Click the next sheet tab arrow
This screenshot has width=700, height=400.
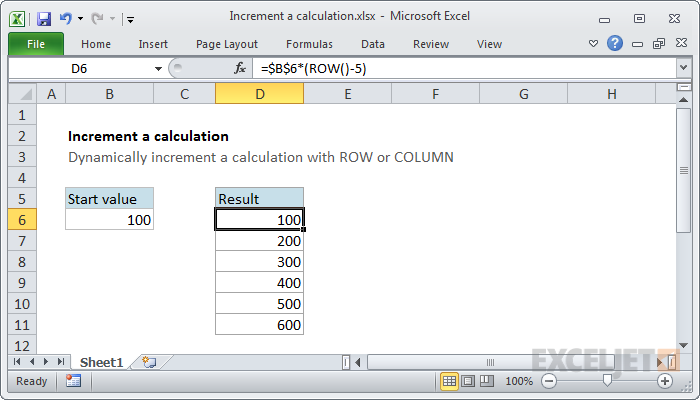pos(46,362)
